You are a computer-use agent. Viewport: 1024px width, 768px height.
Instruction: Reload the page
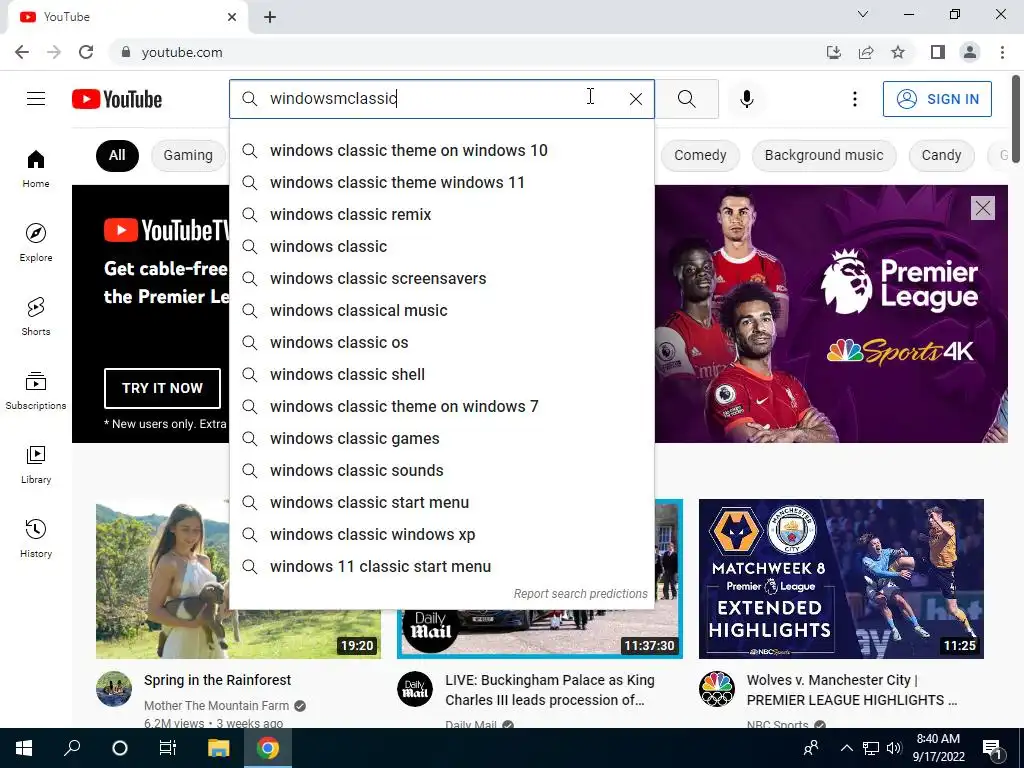click(86, 52)
